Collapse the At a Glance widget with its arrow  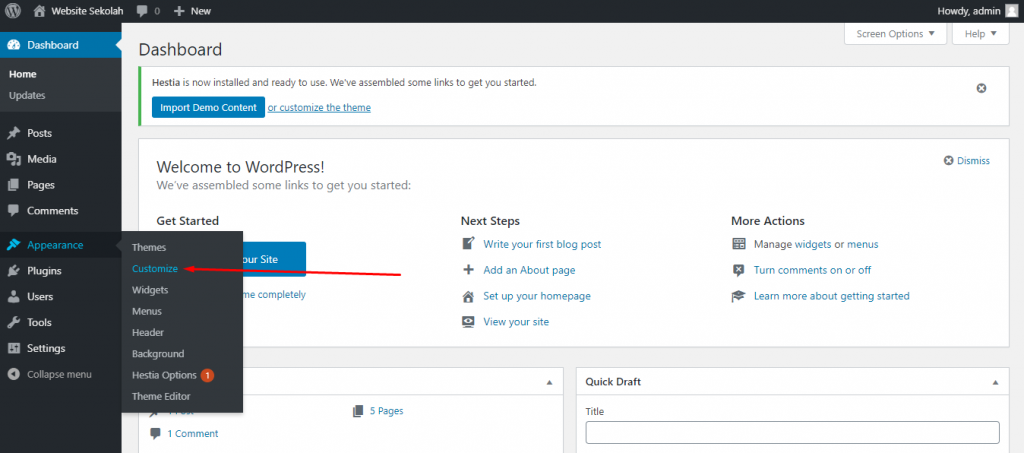tap(549, 382)
